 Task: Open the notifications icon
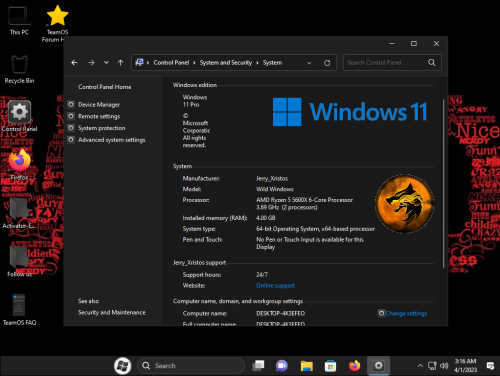[x=490, y=366]
